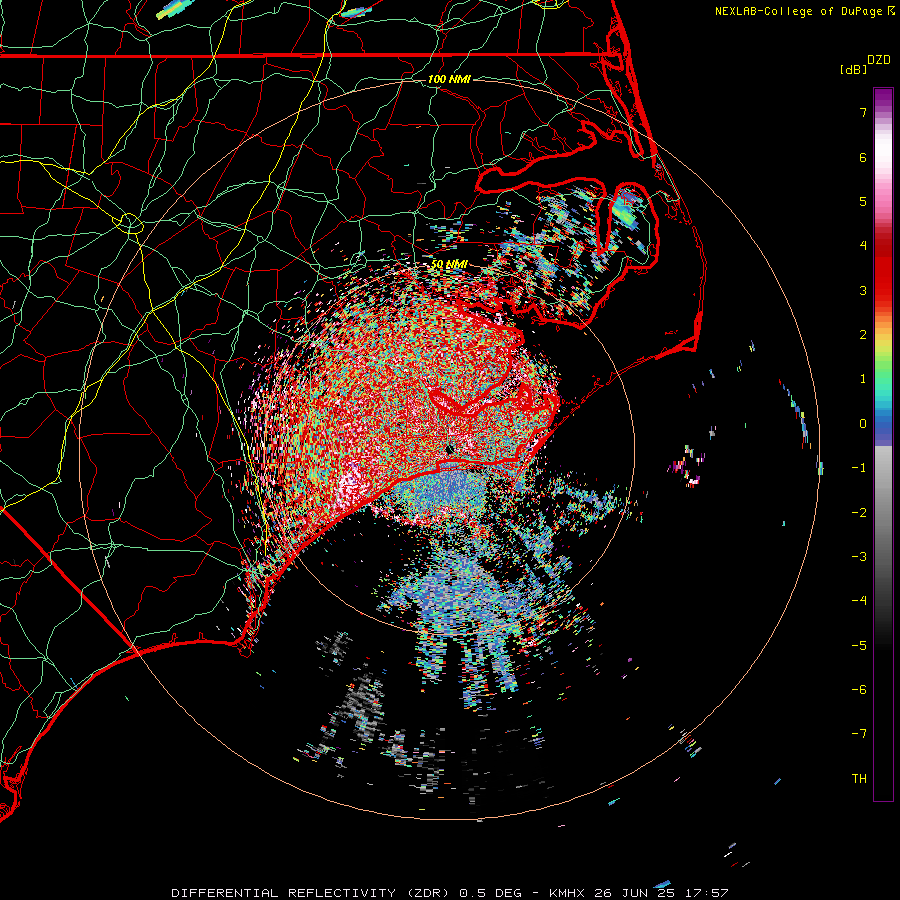Click the Differential Reflectivity title caption
The image size is (900, 900).
point(449,893)
